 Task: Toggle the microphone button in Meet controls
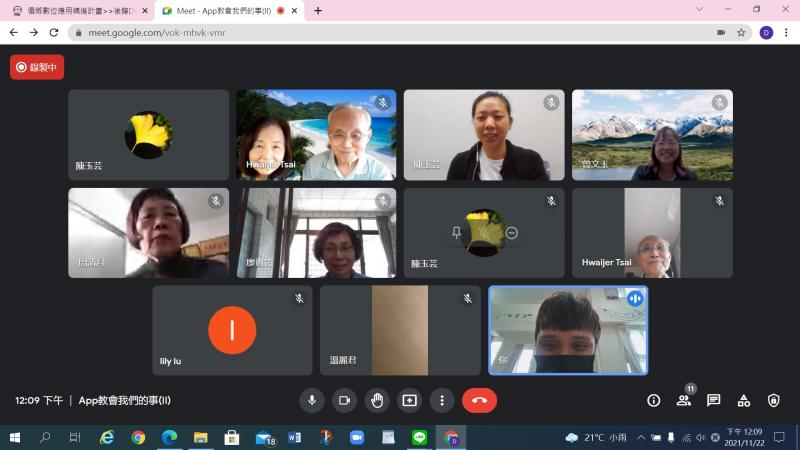(x=312, y=400)
